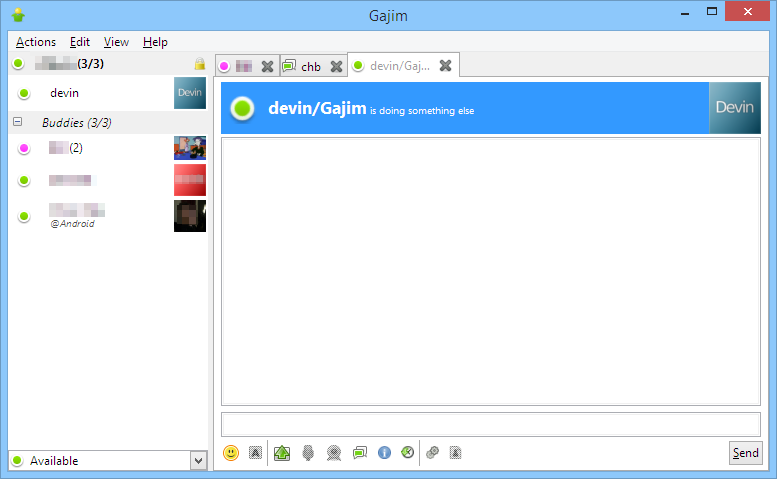The height and width of the screenshot is (479, 777).
Task: Click the message input field
Action: pyautogui.click(x=491, y=425)
